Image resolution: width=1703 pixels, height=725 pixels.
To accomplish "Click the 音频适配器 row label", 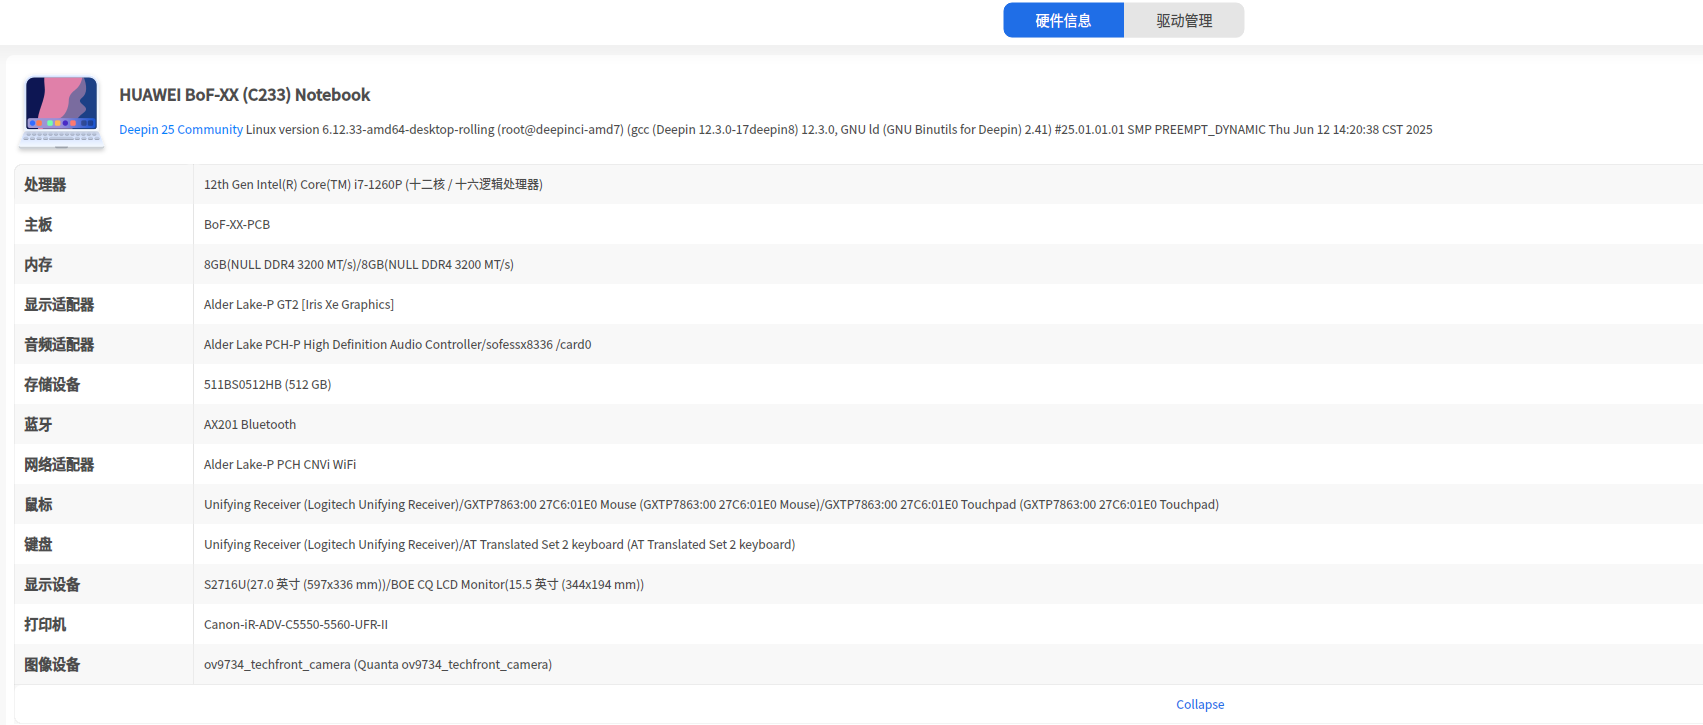I will 59,345.
